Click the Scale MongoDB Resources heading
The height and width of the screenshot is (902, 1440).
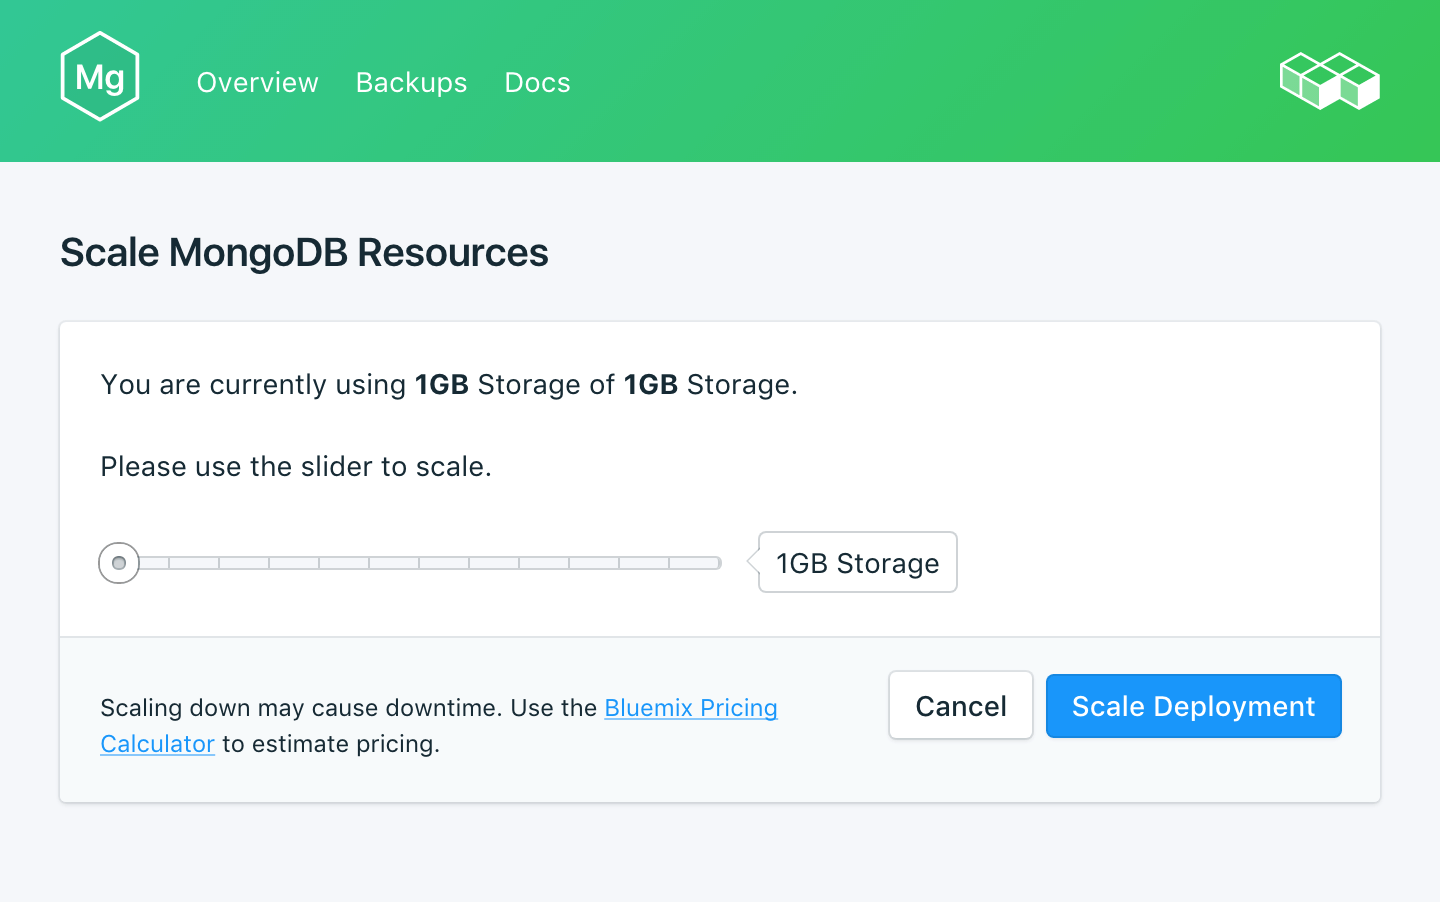coord(304,252)
